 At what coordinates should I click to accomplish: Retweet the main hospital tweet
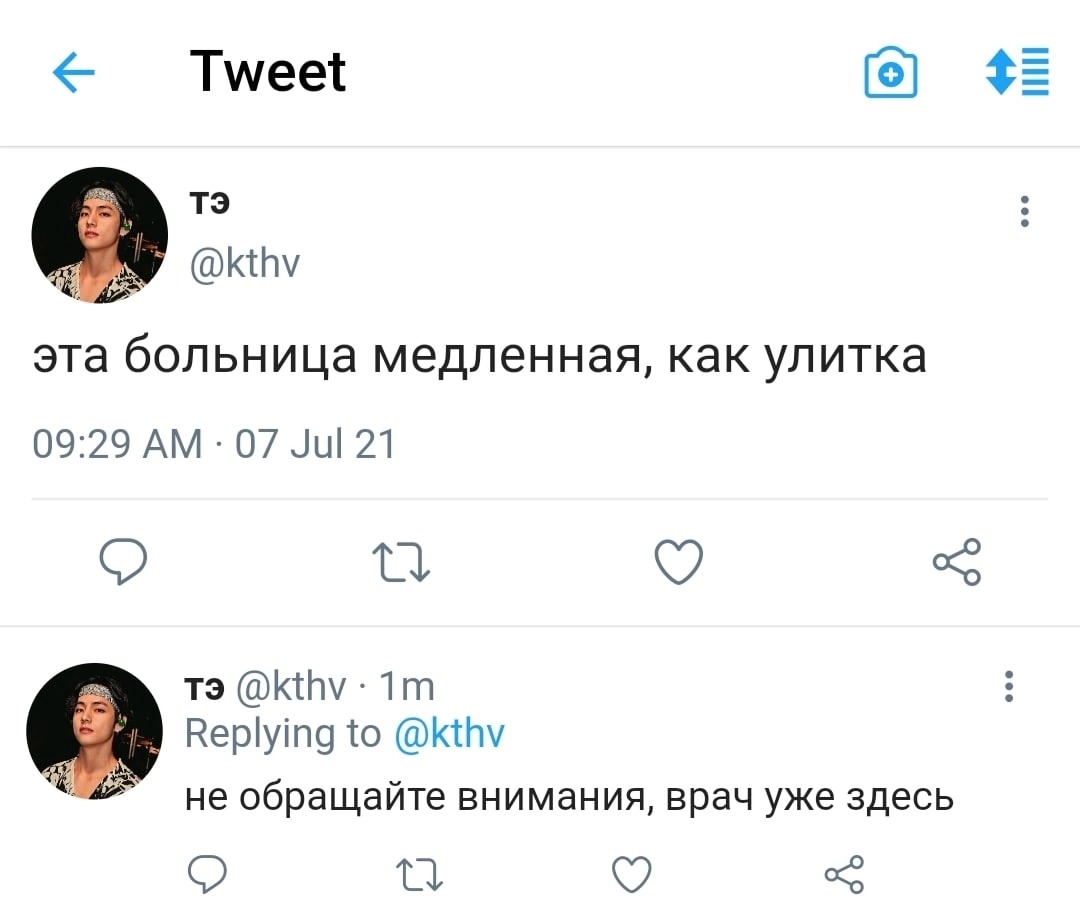400,562
